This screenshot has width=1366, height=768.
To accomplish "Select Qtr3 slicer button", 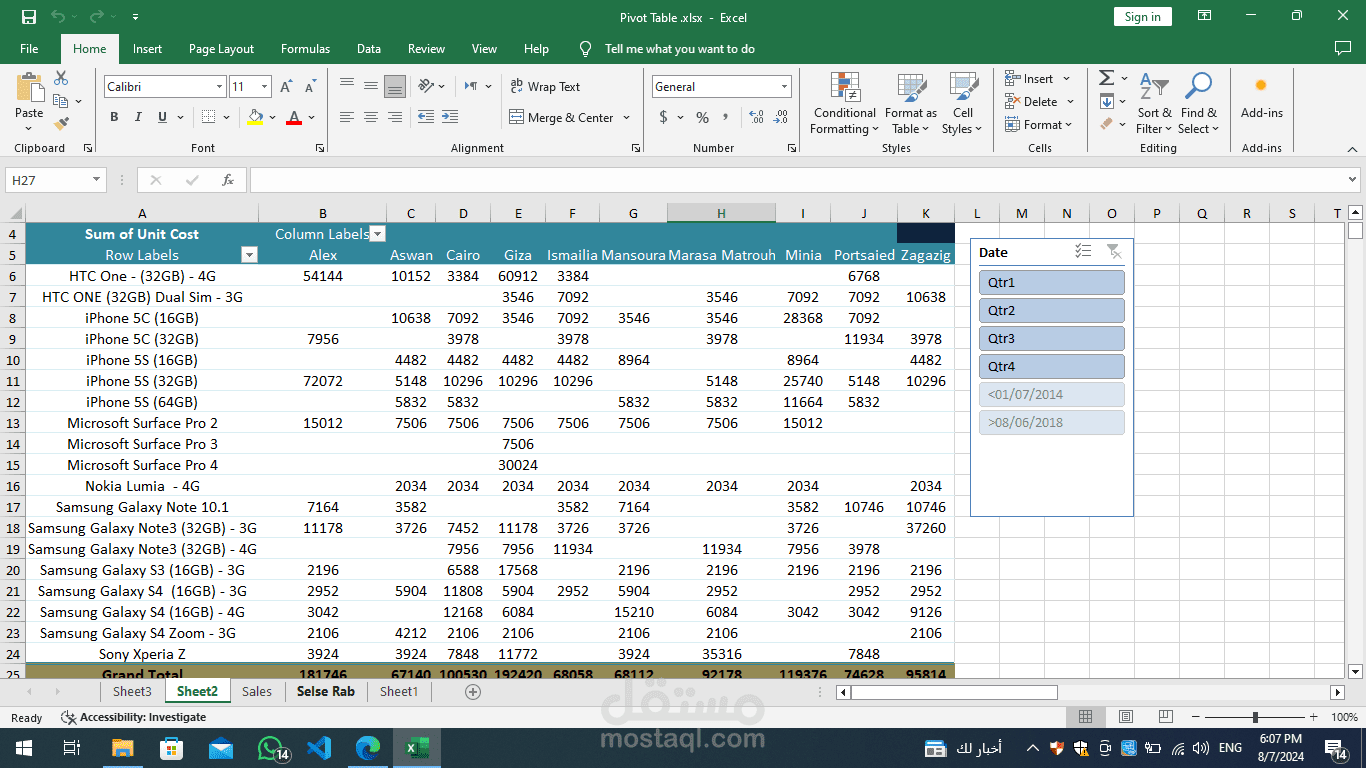I will pyautogui.click(x=1052, y=339).
